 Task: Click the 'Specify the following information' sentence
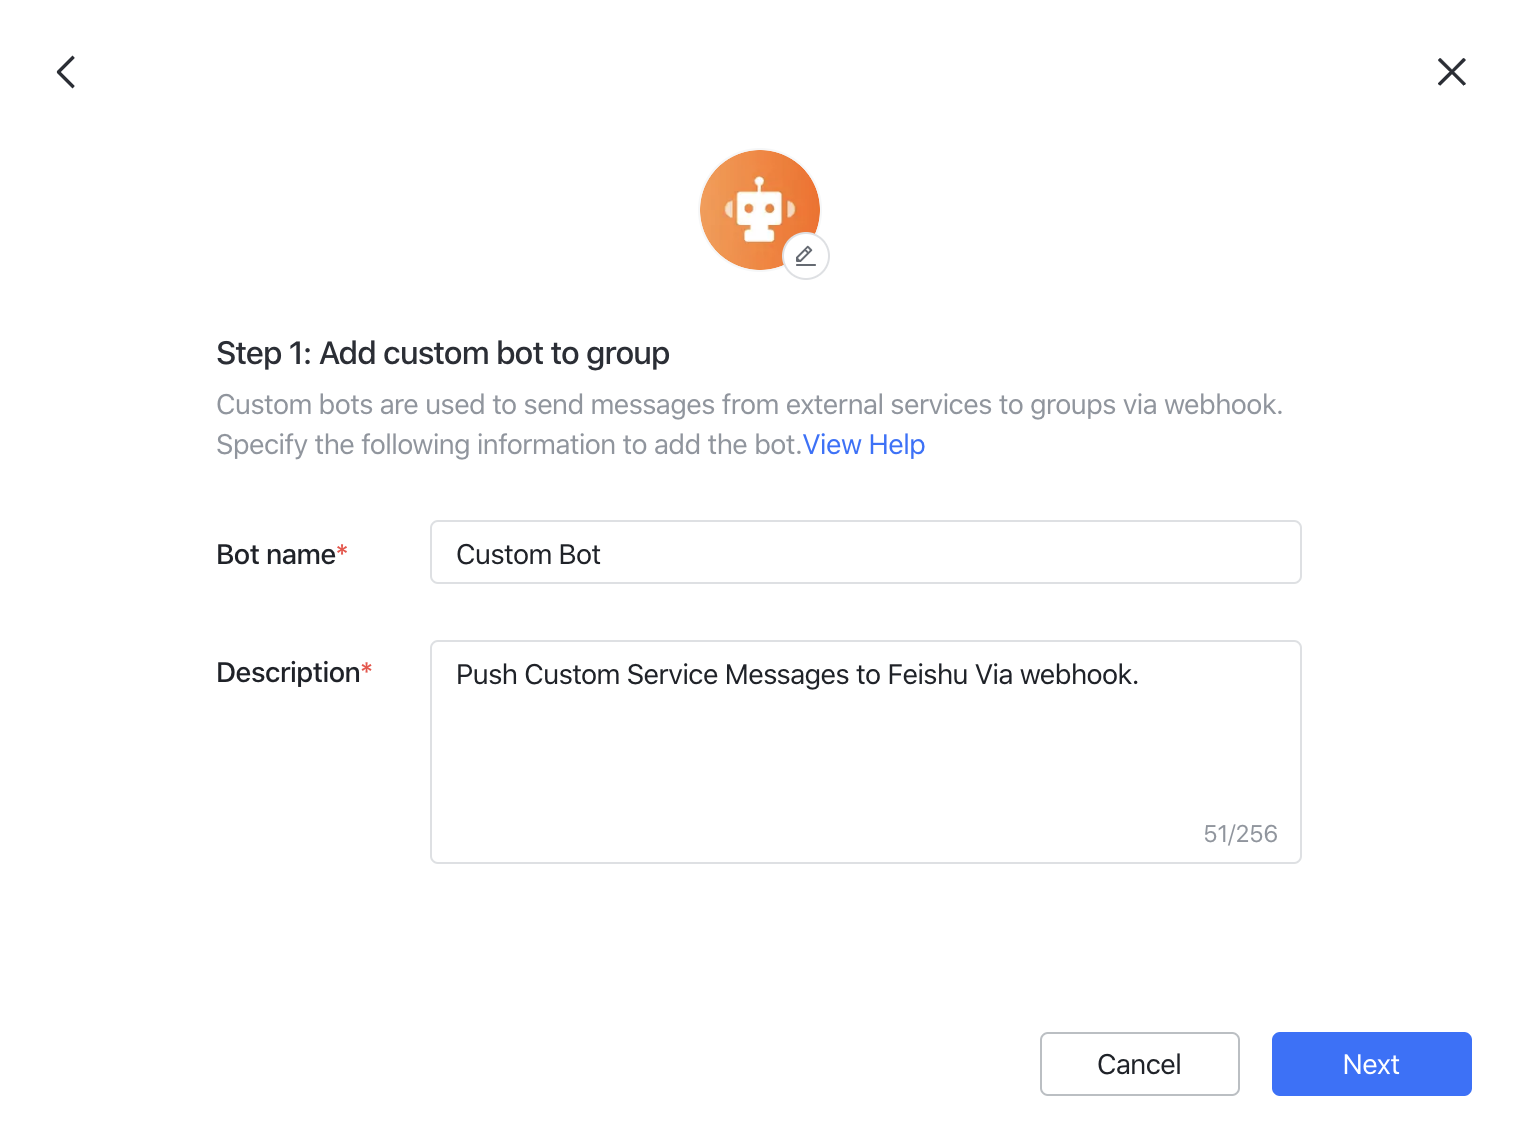[x=508, y=445]
